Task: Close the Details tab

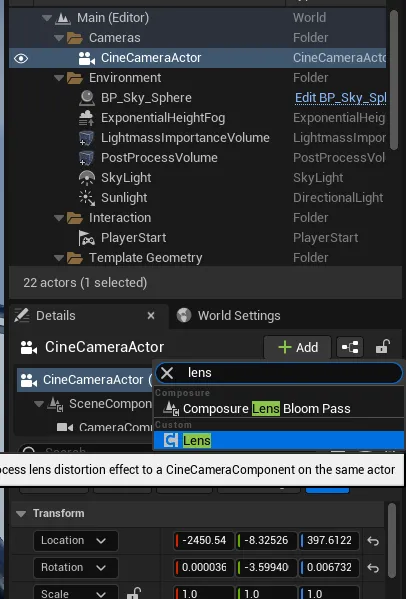Action: pos(151,316)
